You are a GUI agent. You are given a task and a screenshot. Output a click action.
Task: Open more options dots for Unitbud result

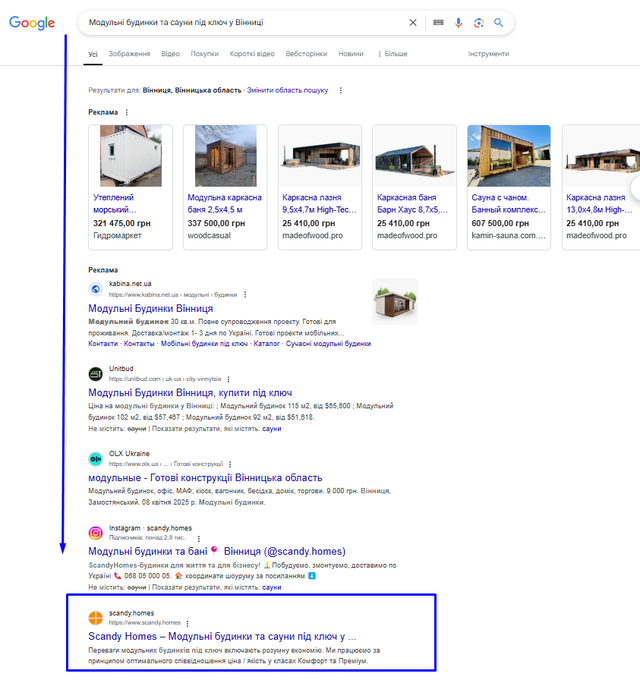(228, 379)
